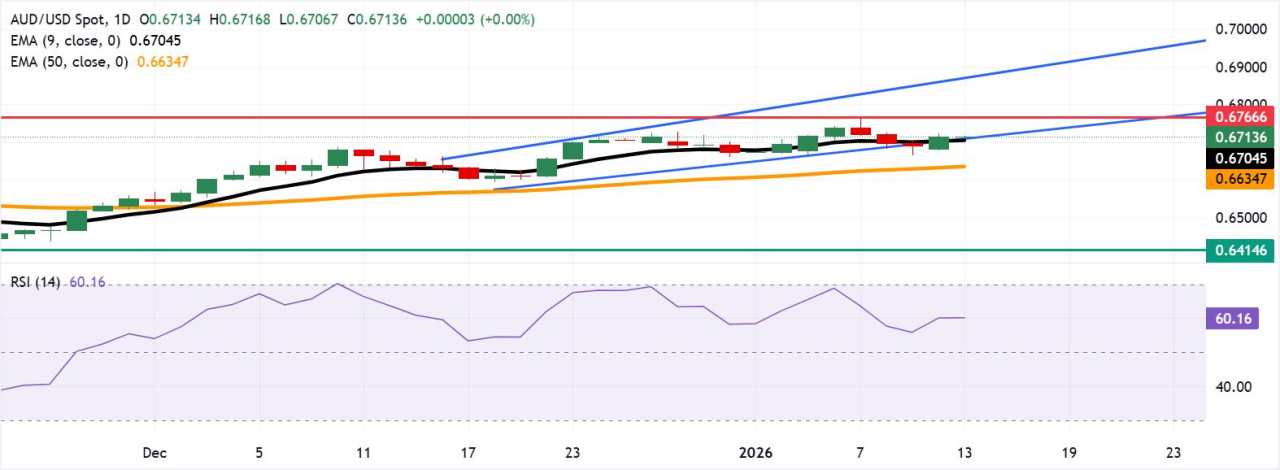
Task: Click the purple 60.16 RSI value tag
Action: [x=1240, y=319]
